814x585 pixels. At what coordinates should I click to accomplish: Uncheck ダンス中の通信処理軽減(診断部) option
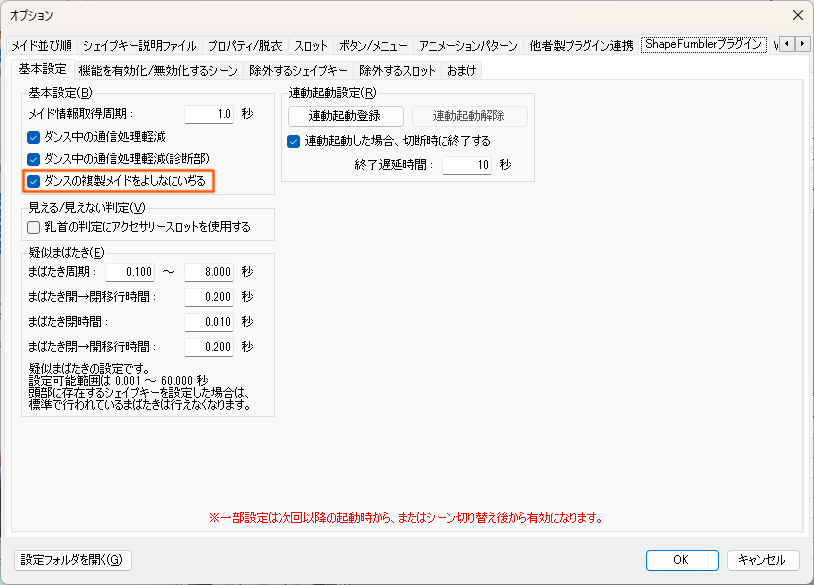coord(34,159)
